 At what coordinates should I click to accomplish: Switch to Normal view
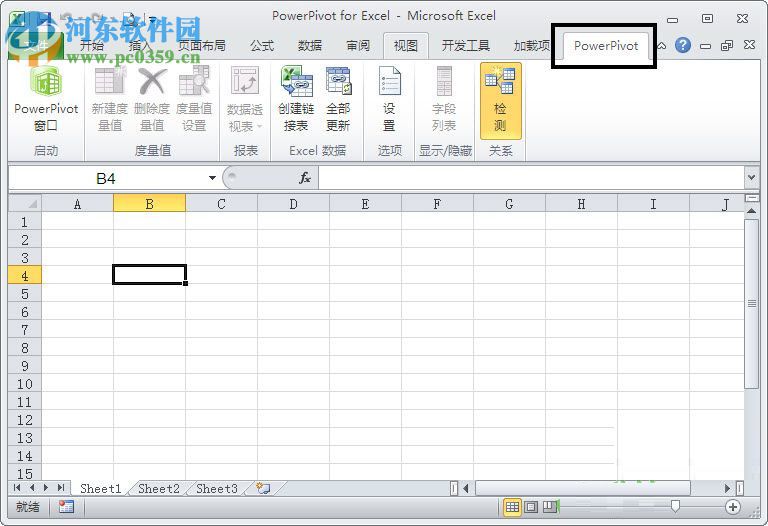click(x=512, y=507)
